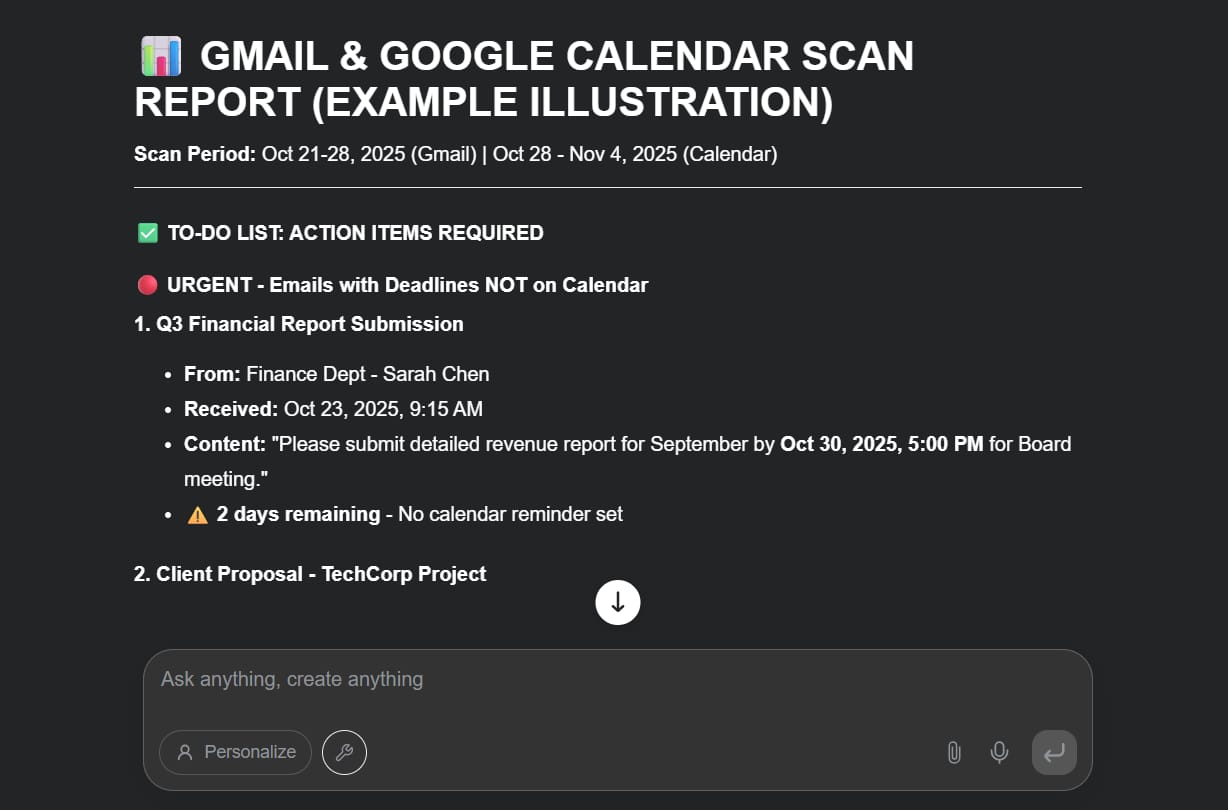Select the "Q3 Financial Report Submission" heading
This screenshot has width=1228, height=810.
tap(299, 324)
